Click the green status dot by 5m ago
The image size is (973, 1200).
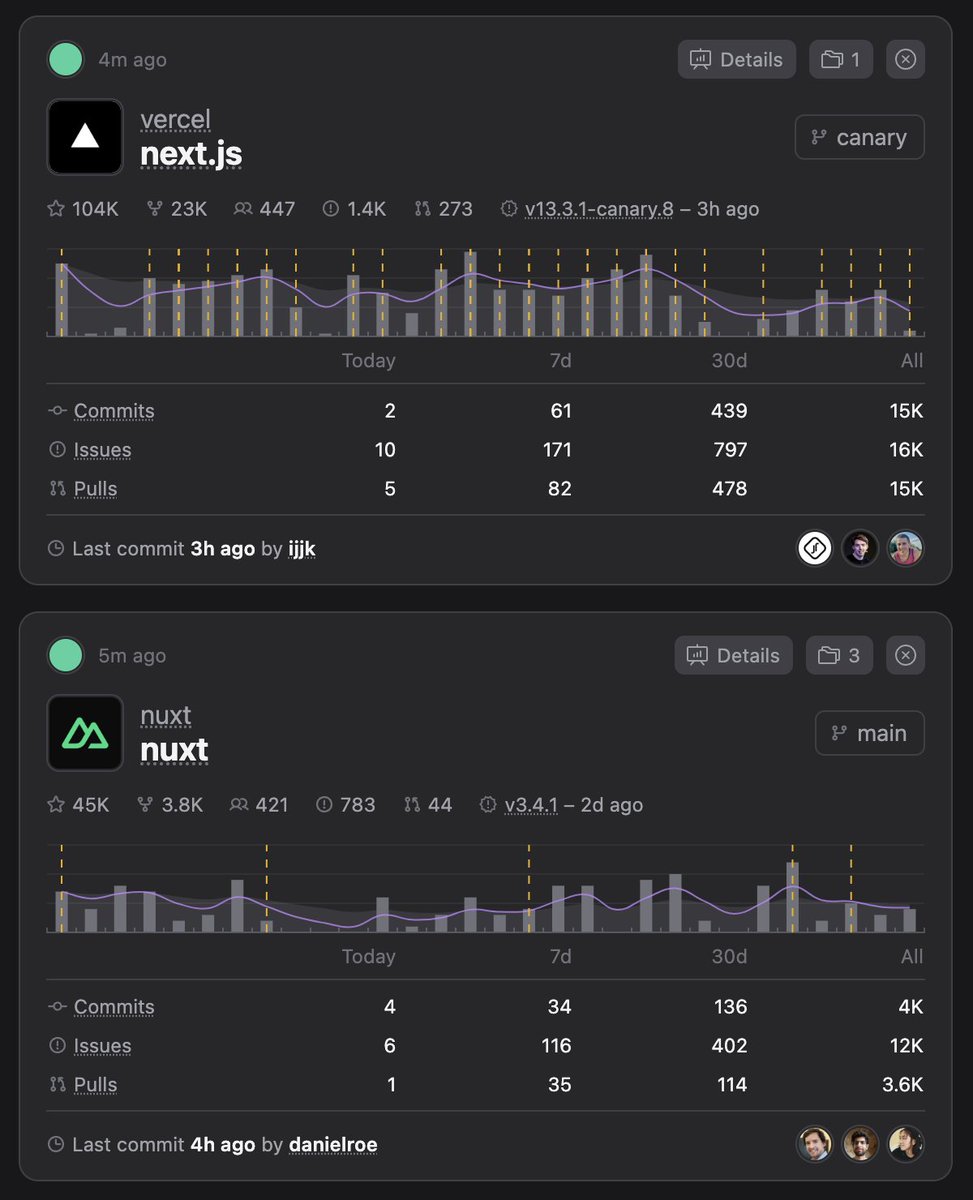[66, 655]
